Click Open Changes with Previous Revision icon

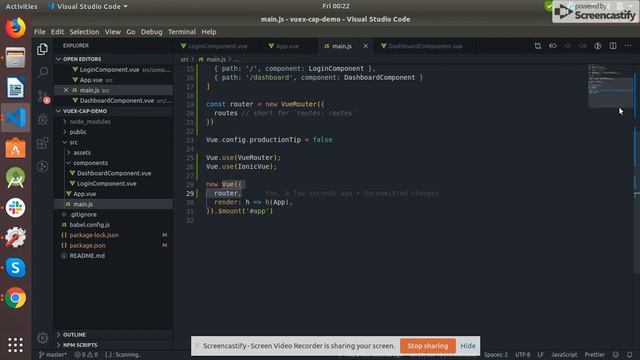[553, 46]
